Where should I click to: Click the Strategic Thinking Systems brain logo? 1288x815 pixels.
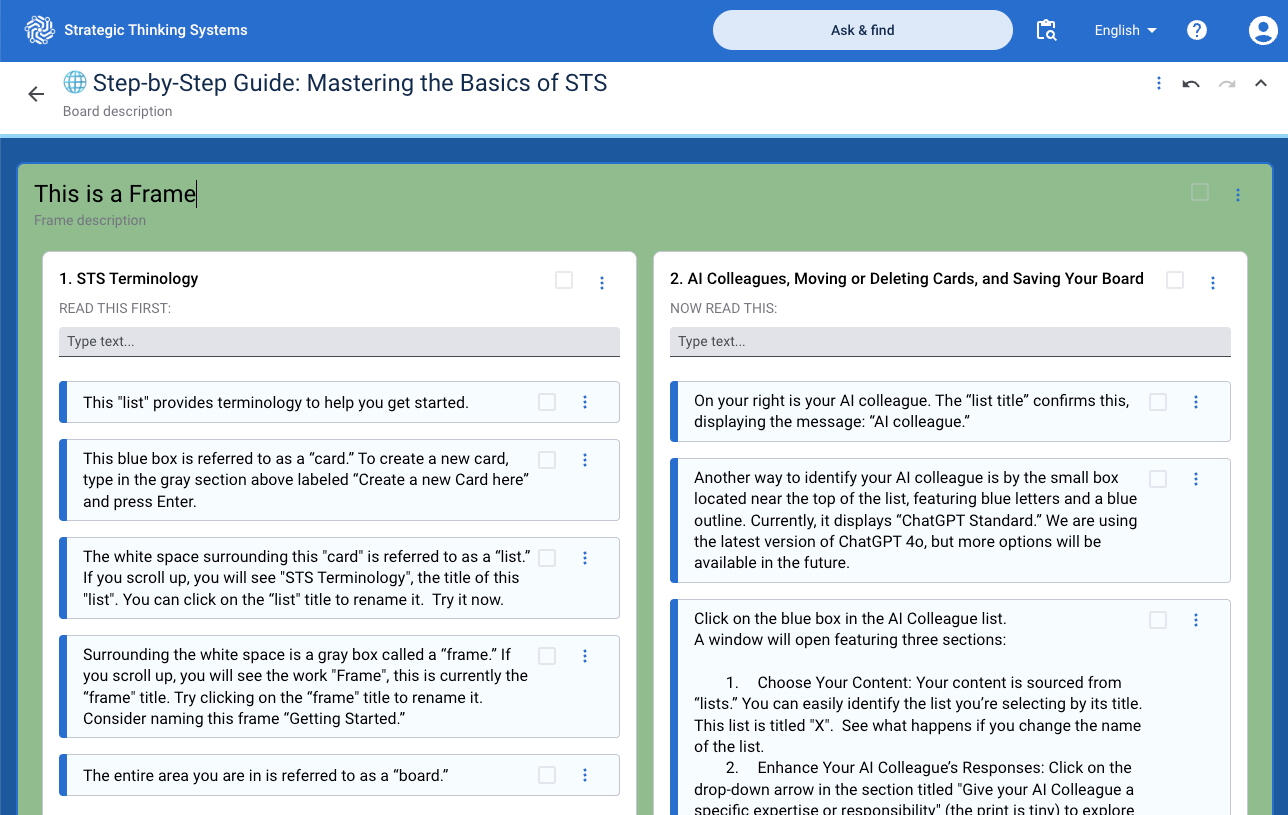tap(40, 30)
